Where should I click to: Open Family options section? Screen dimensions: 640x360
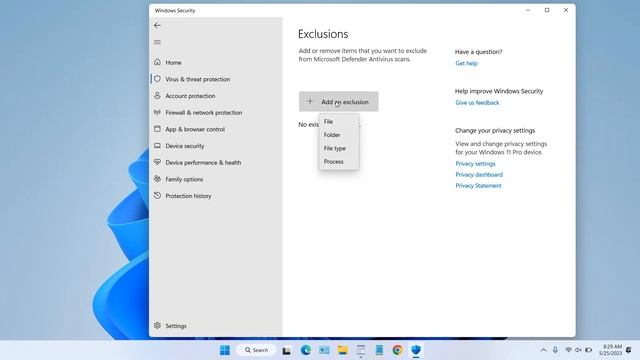(x=184, y=179)
